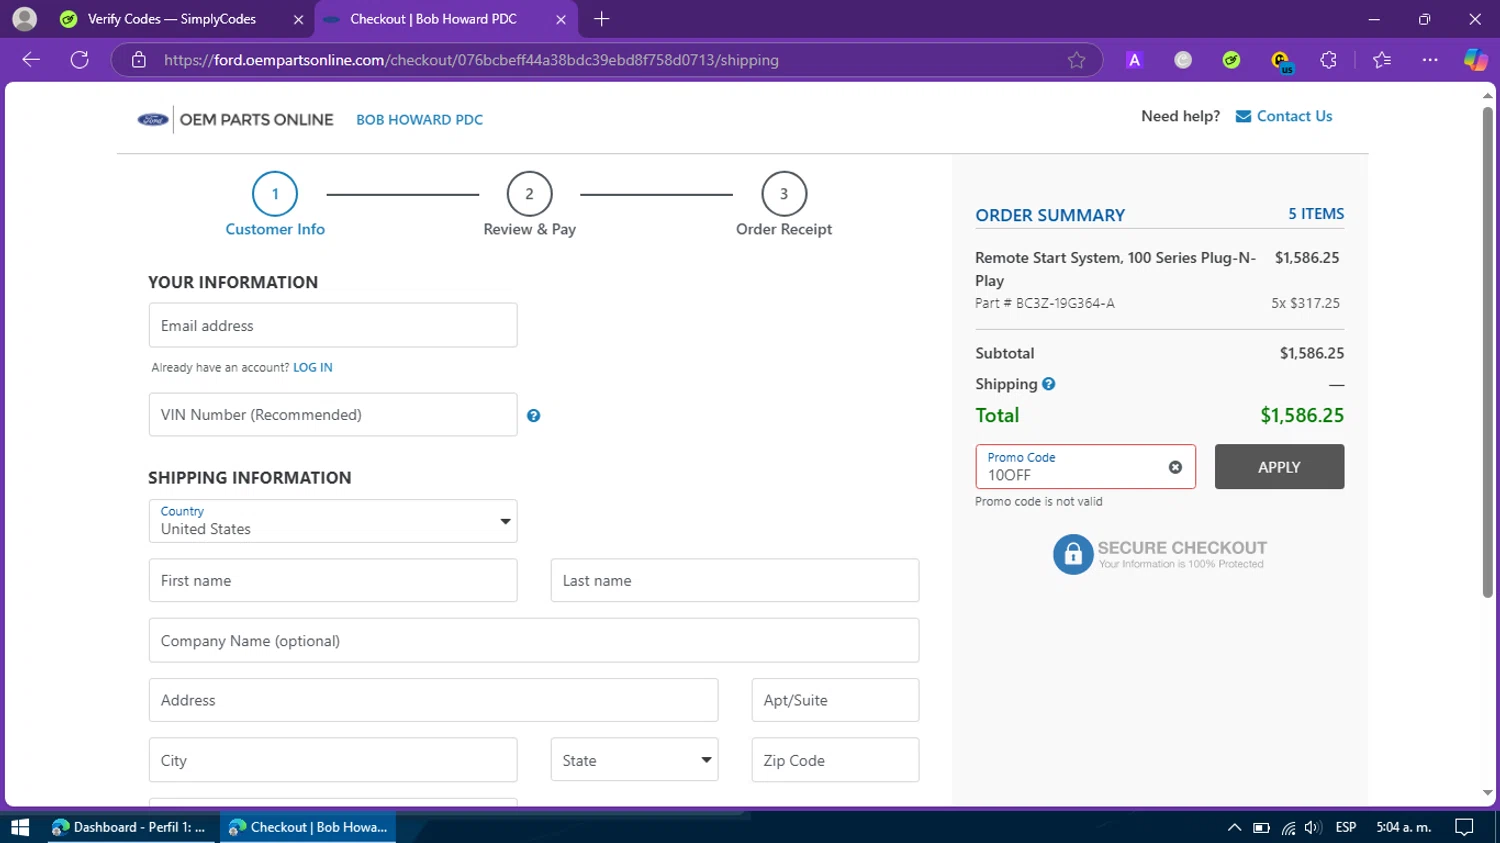Screen dimensions: 1500x843
Task: Open Dashboard Perfil 1 taskbar window
Action: (x=130, y=827)
